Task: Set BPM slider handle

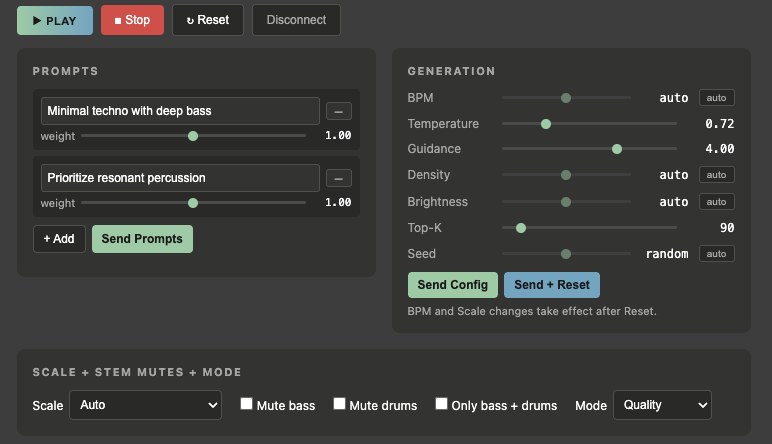Action: pyautogui.click(x=566, y=98)
